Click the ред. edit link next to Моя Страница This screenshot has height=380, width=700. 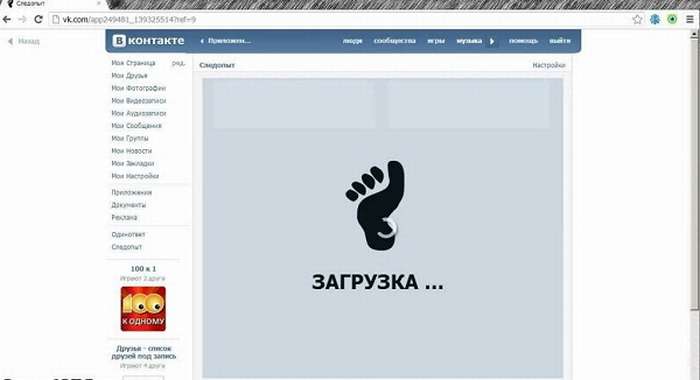pos(178,63)
